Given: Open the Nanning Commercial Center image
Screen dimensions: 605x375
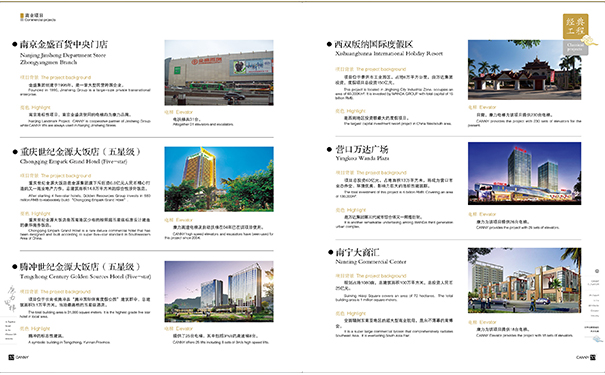Looking at the screenshot, I should (524, 280).
